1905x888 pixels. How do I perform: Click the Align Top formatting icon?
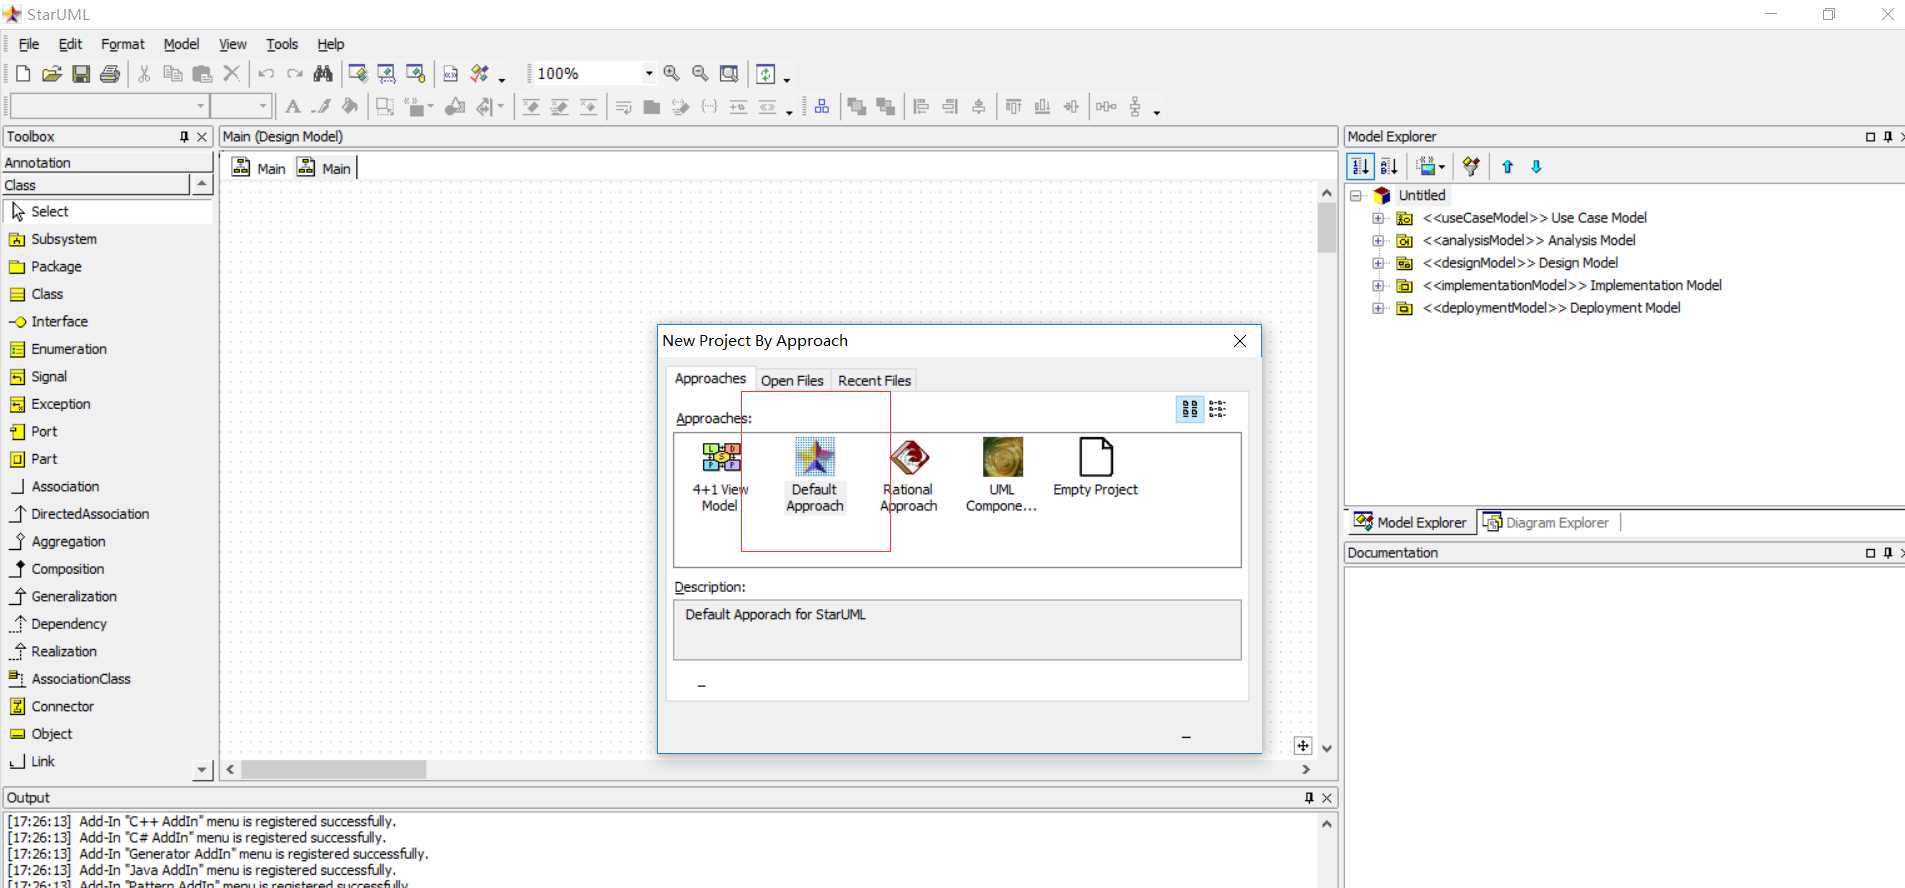pos(1014,107)
